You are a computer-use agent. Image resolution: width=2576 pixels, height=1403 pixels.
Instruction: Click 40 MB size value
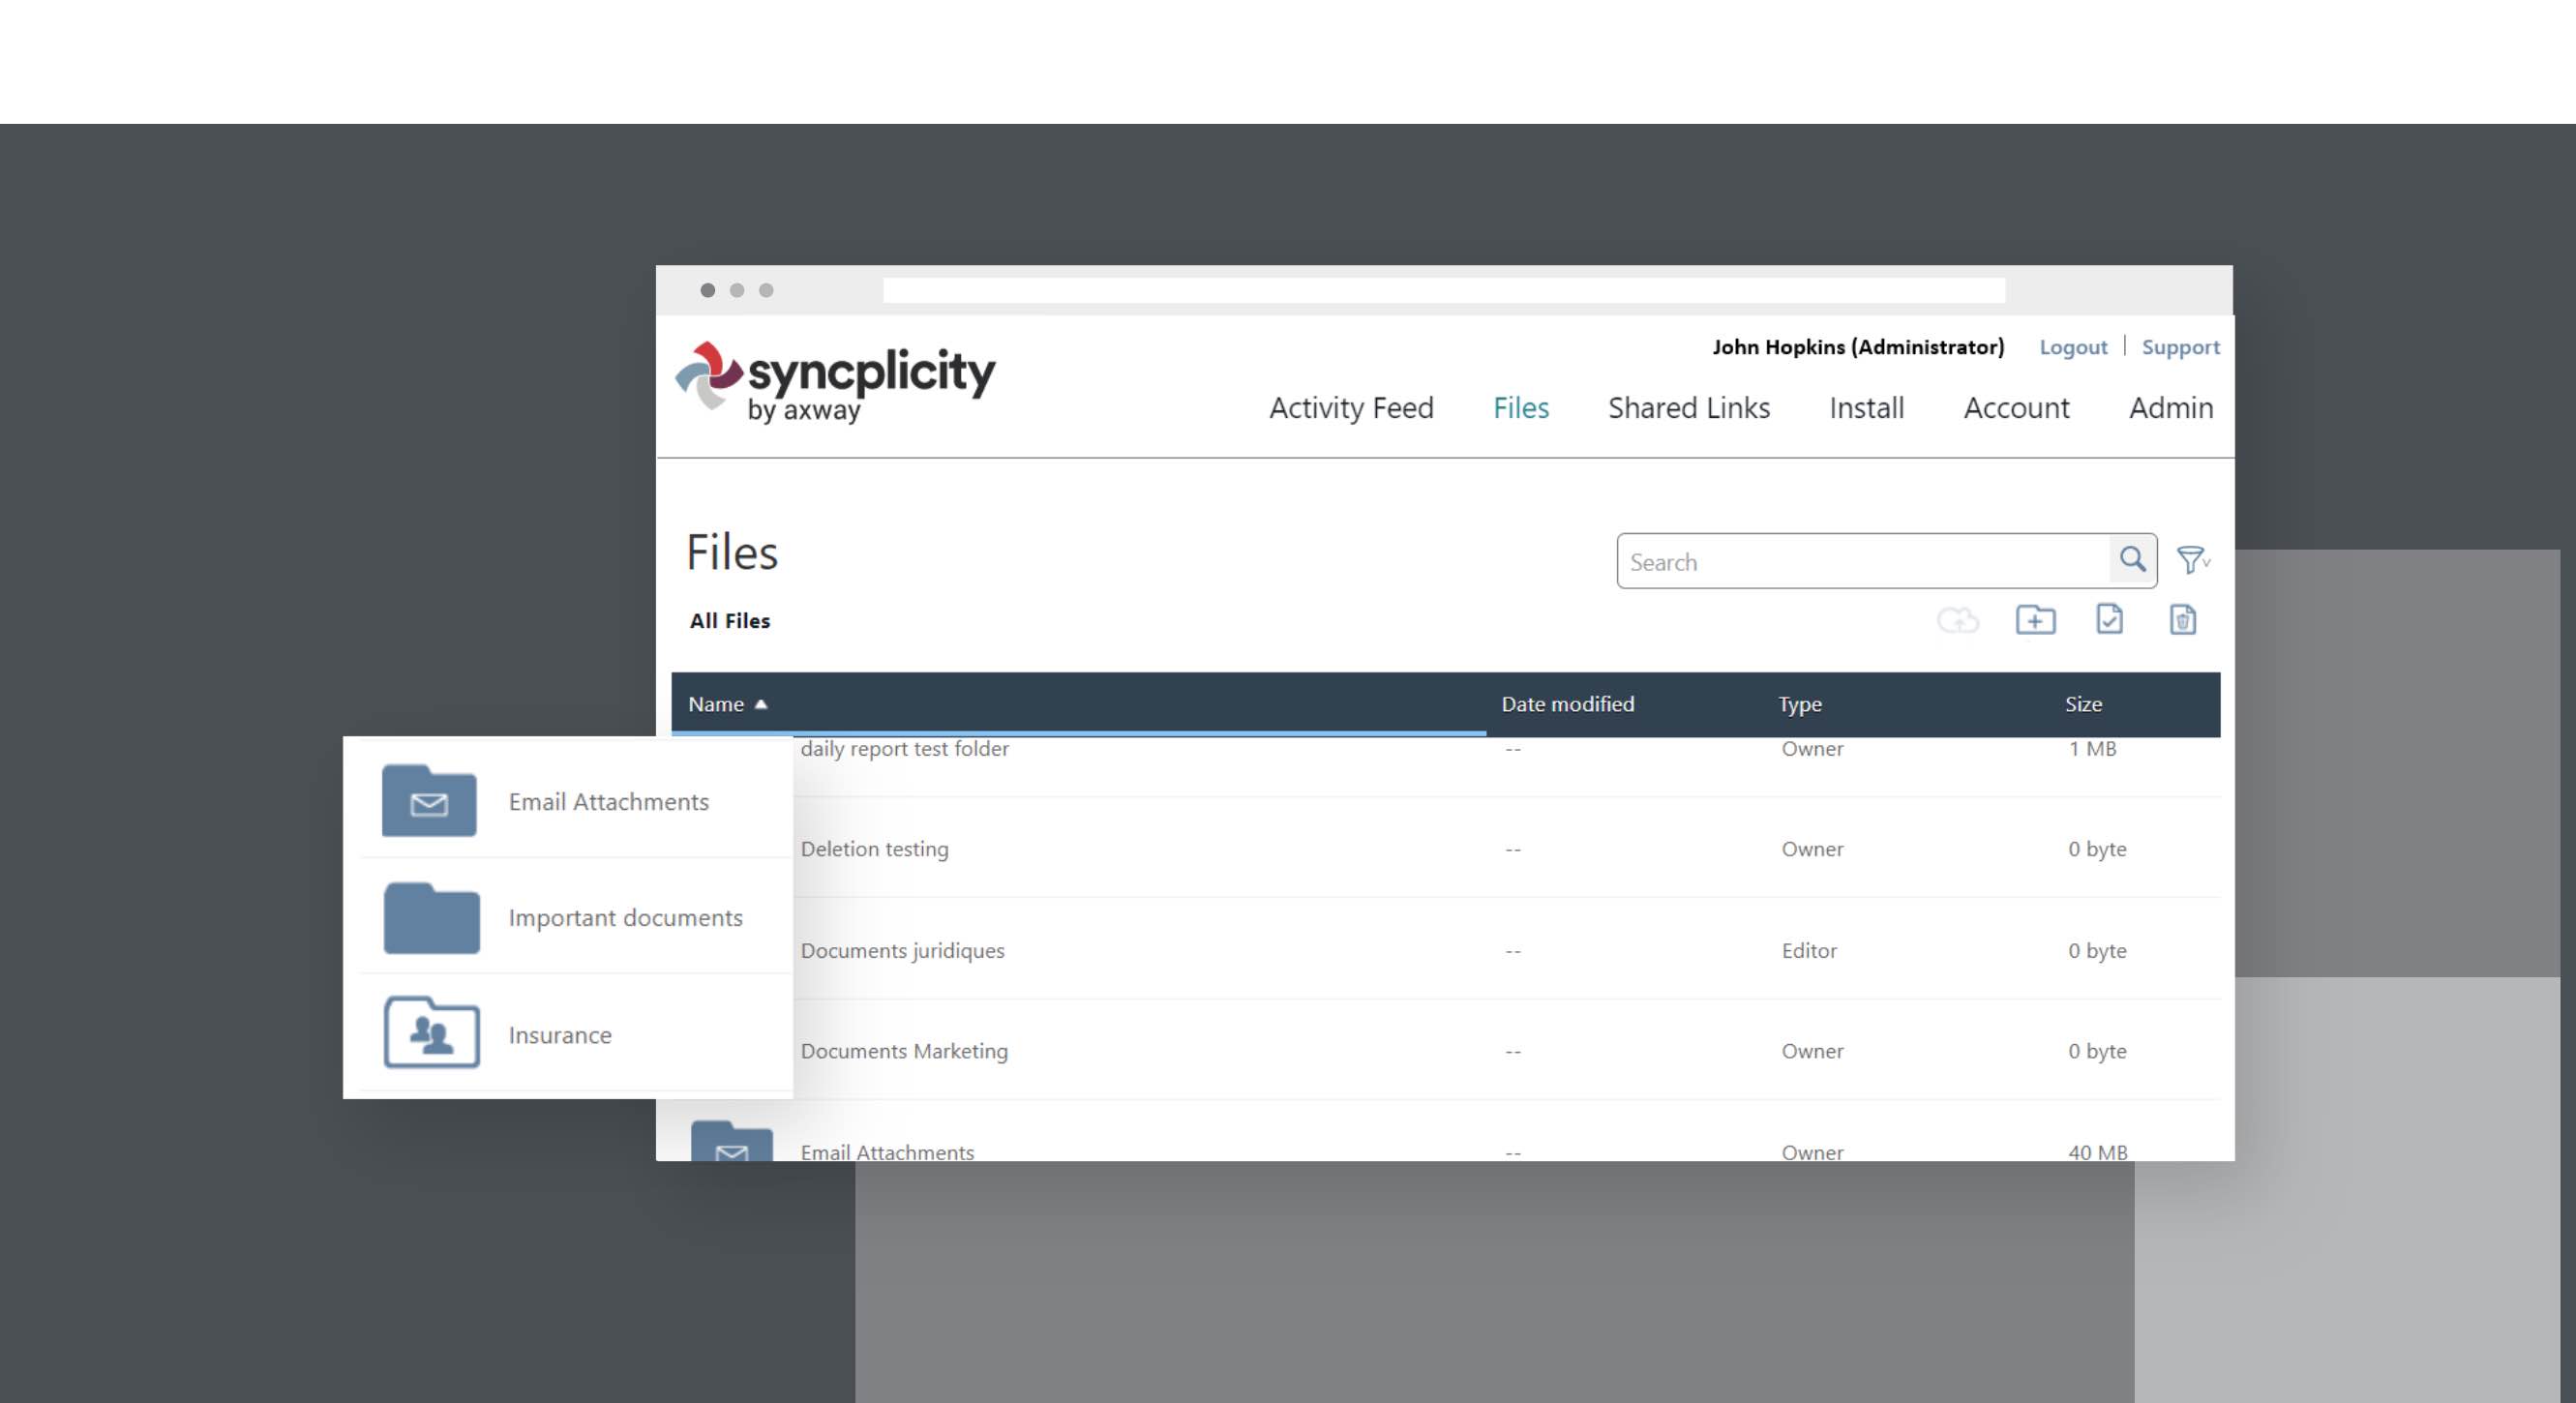click(x=2098, y=1152)
